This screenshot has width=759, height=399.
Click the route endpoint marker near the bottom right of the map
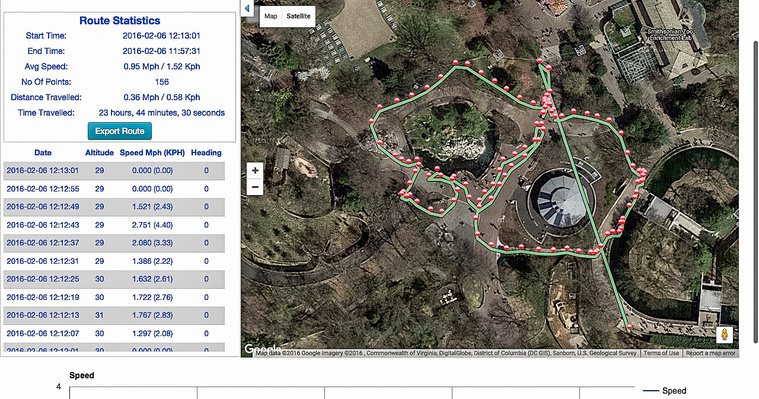point(629,327)
